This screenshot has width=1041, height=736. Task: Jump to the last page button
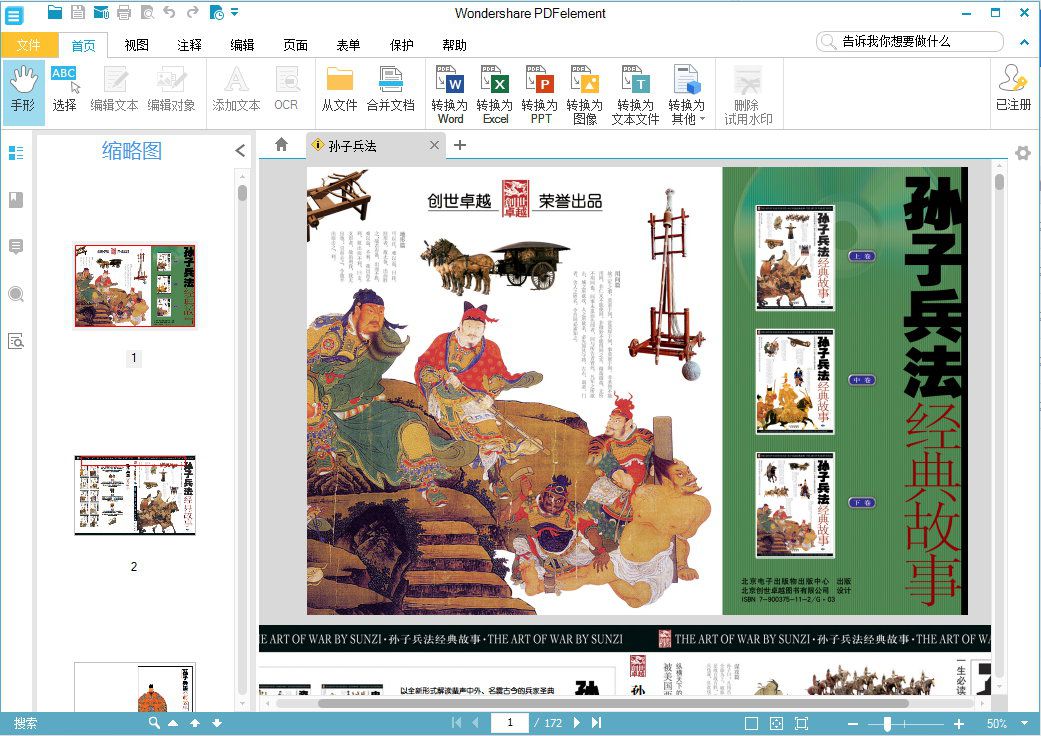click(596, 723)
